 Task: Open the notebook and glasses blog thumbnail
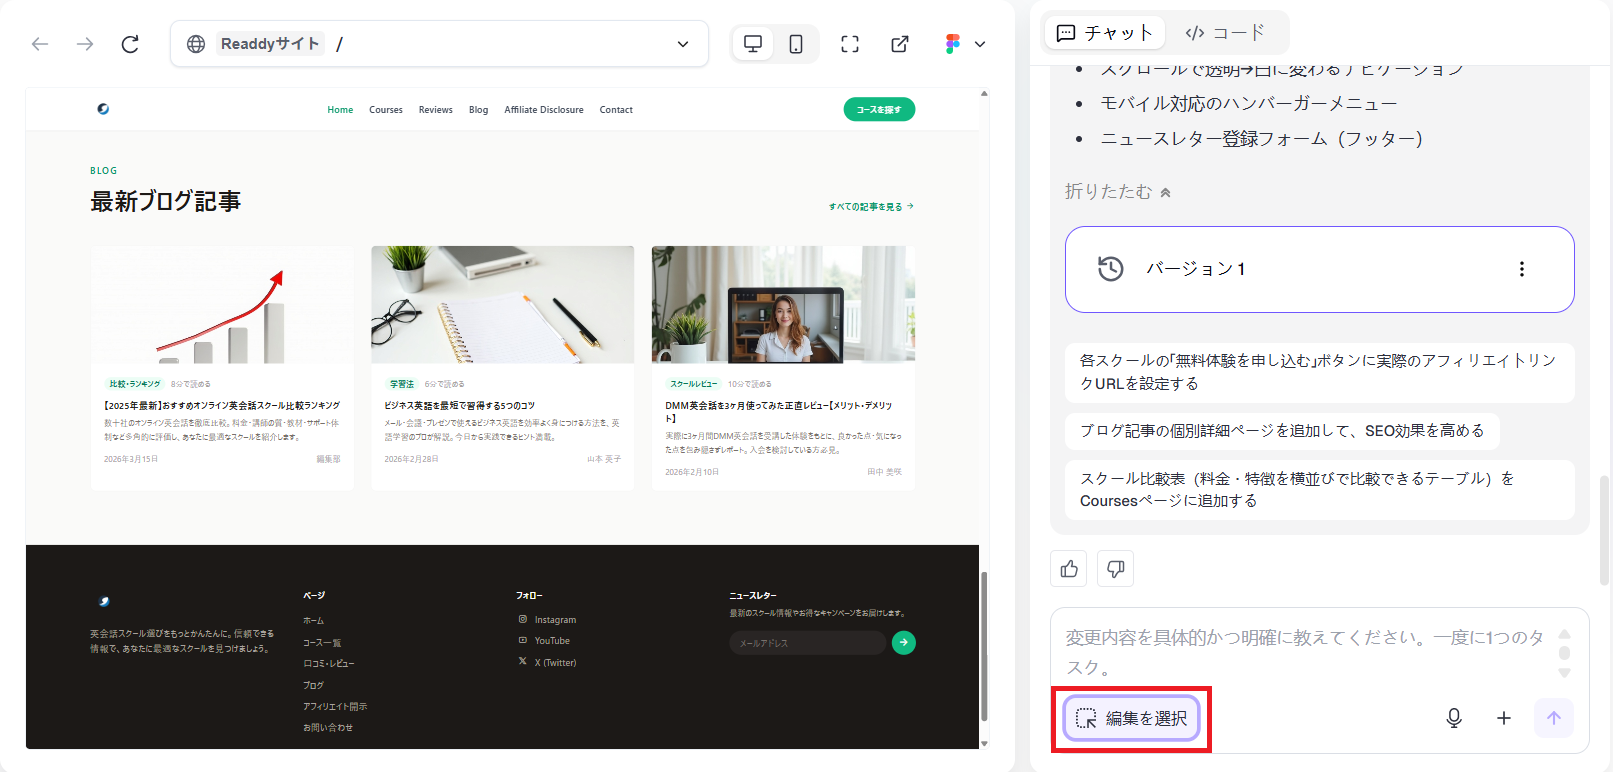tap(502, 305)
